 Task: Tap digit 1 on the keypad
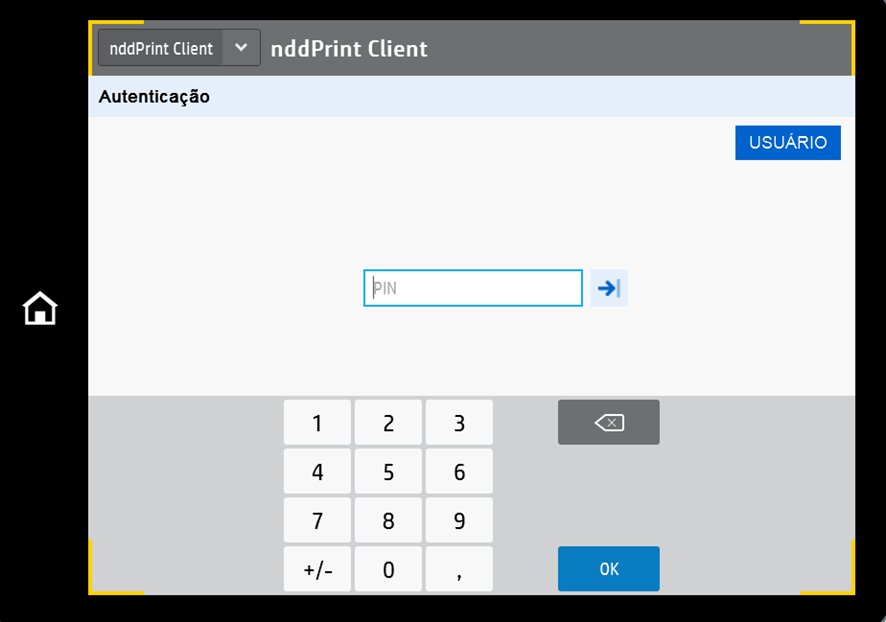(318, 423)
